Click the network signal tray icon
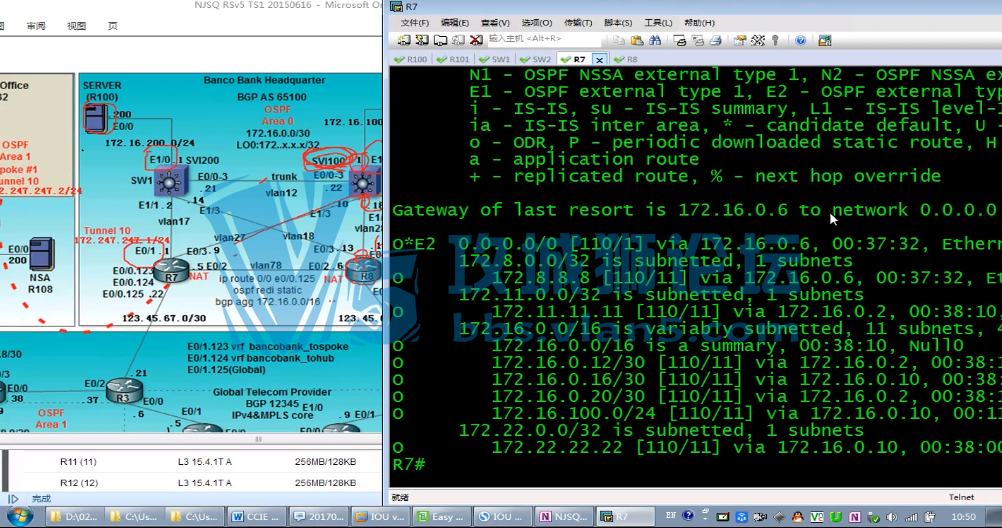1002x528 pixels. [911, 516]
